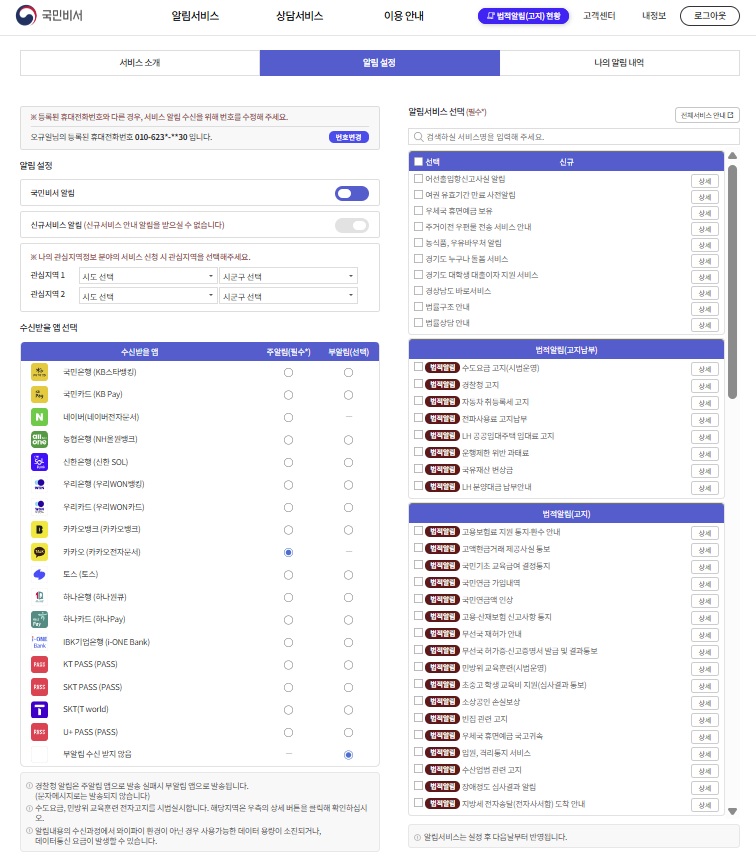Select 부알림 수신 받지 않음 radio
The width and height of the screenshot is (756, 861).
click(348, 755)
